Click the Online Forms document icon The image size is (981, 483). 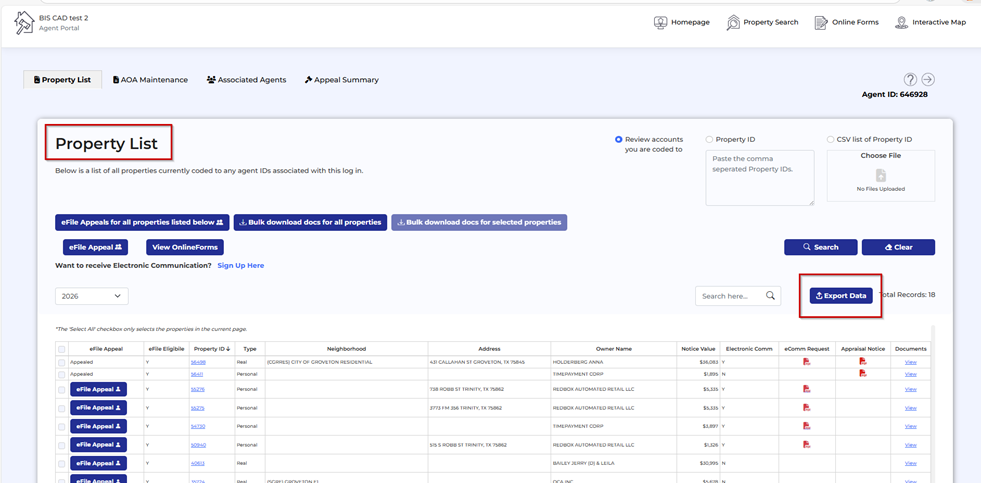820,22
